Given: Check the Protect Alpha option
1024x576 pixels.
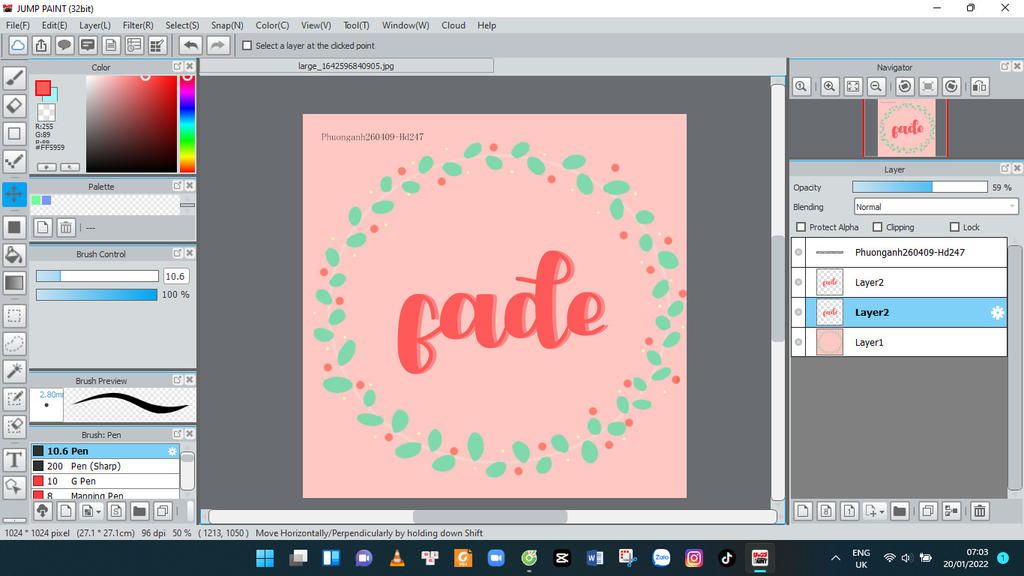Looking at the screenshot, I should coord(801,227).
